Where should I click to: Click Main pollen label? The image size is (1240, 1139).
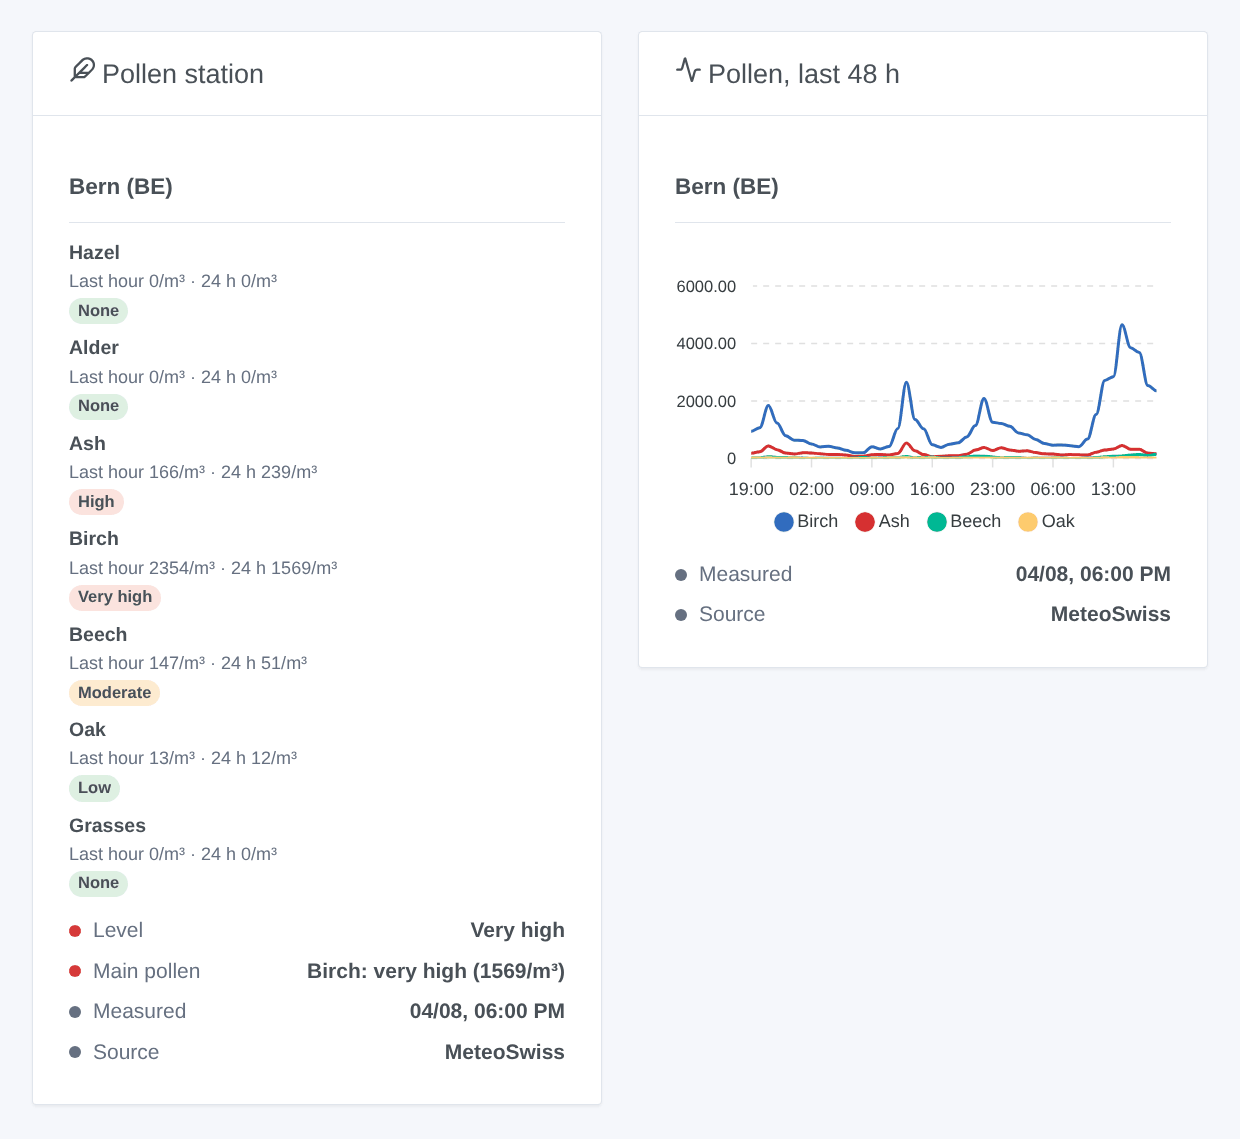coord(146,971)
